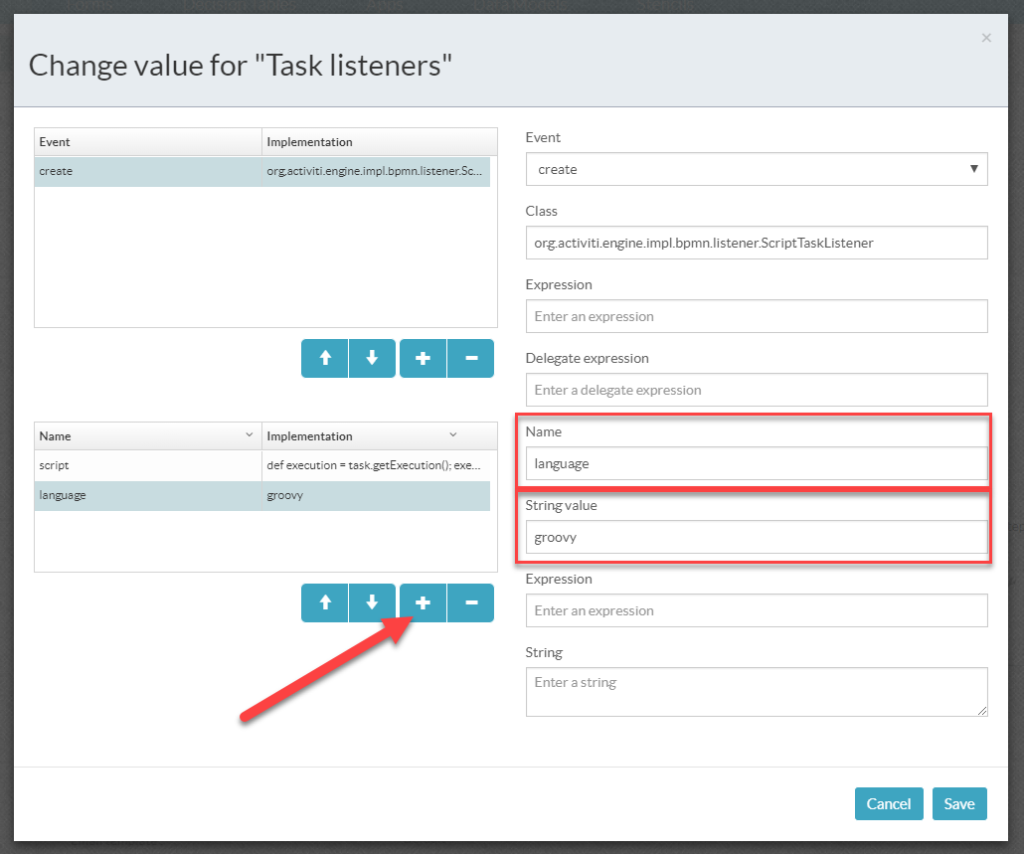
Task: Click the Class input field
Action: (756, 243)
